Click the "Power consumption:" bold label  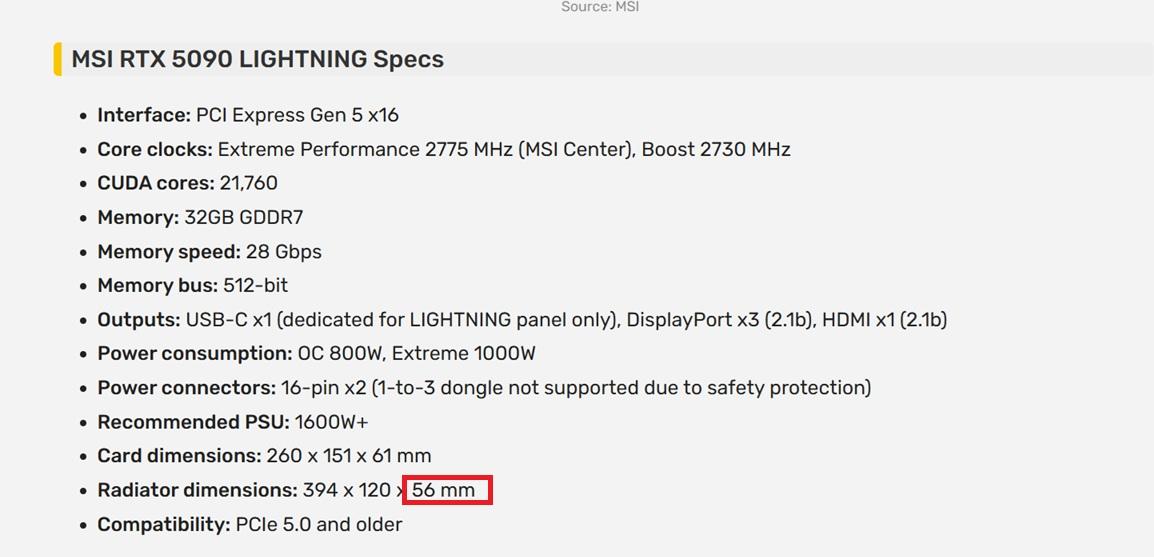point(194,354)
